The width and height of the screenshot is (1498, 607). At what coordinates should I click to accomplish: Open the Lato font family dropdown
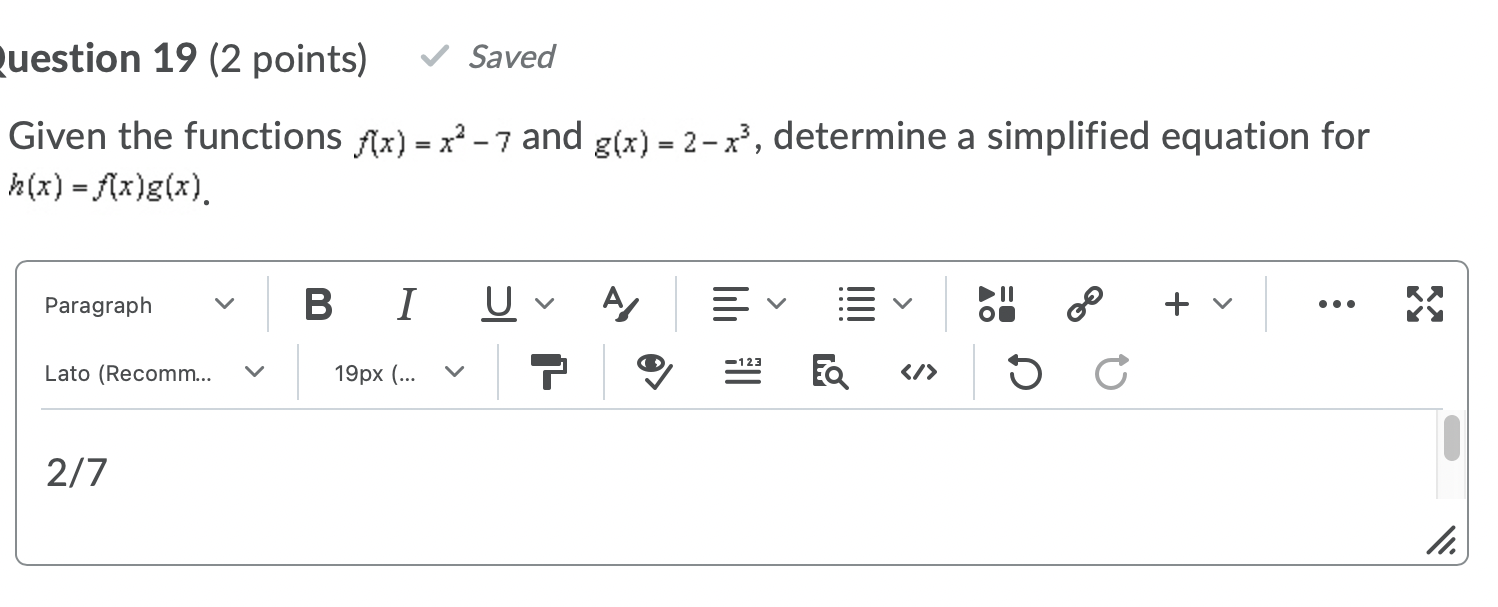pos(155,372)
